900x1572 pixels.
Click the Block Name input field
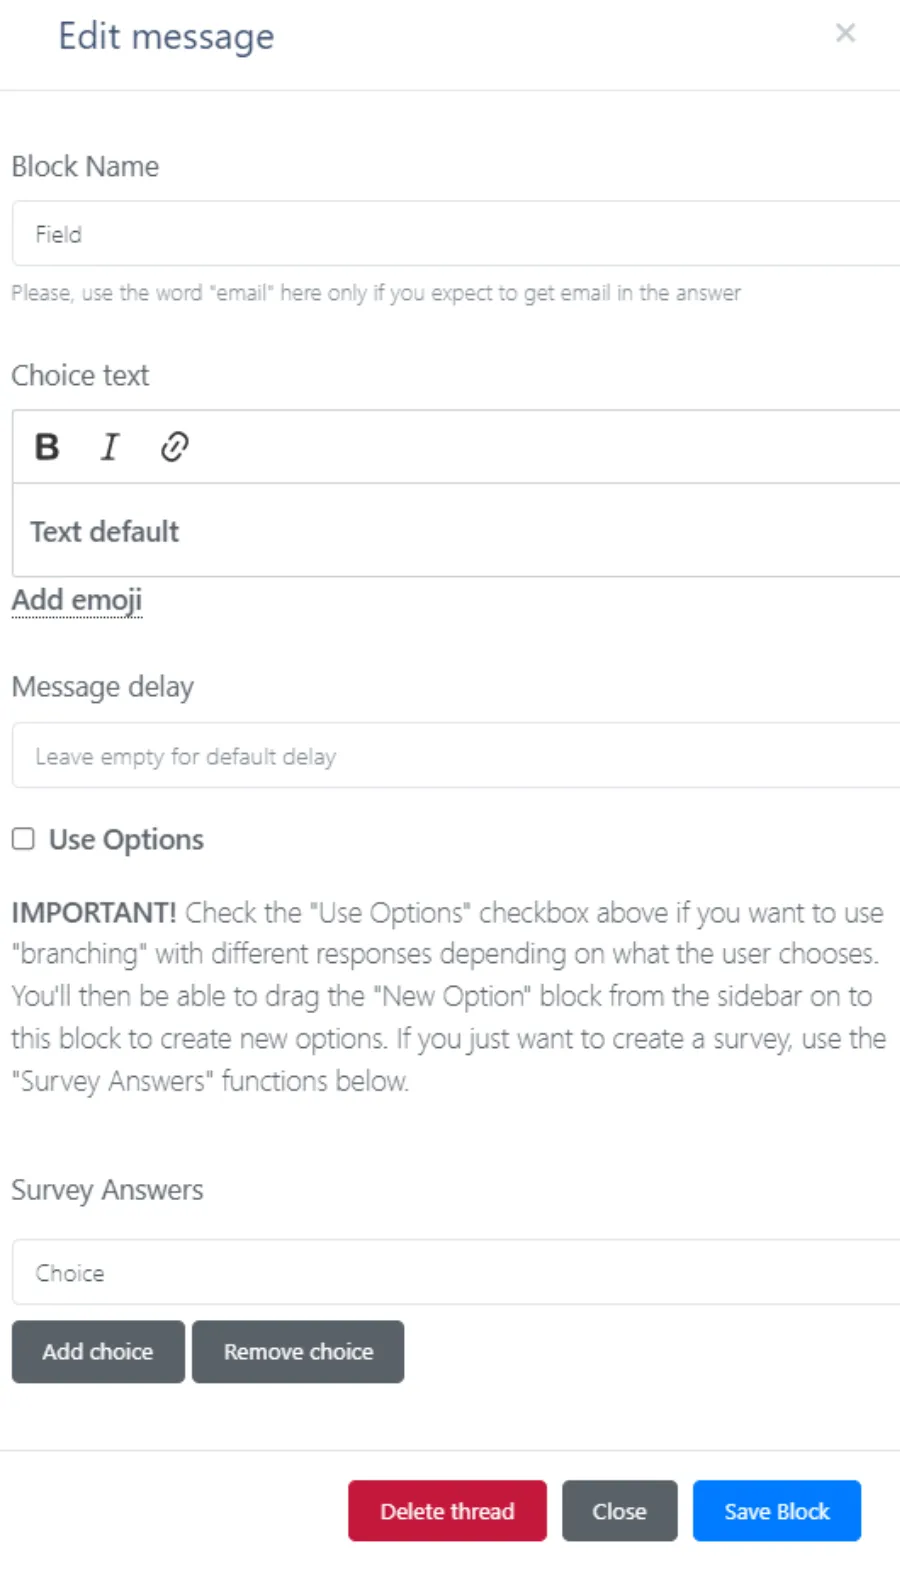pos(456,234)
